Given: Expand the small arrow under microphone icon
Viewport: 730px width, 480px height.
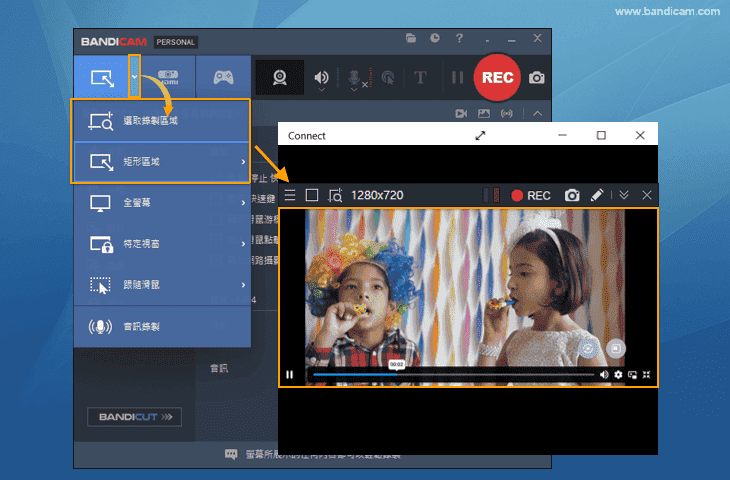Looking at the screenshot, I should [354, 89].
